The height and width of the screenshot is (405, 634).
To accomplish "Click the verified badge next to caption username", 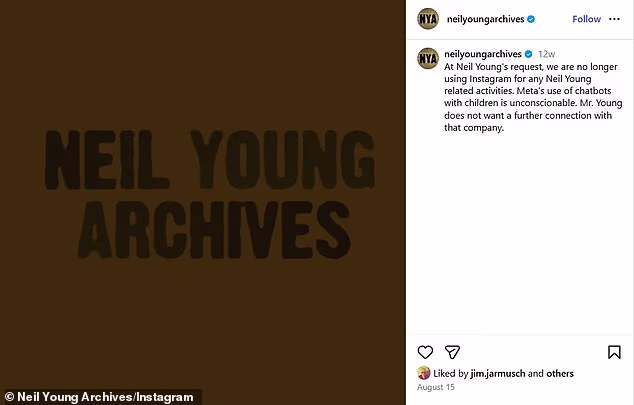I will click(x=528, y=54).
